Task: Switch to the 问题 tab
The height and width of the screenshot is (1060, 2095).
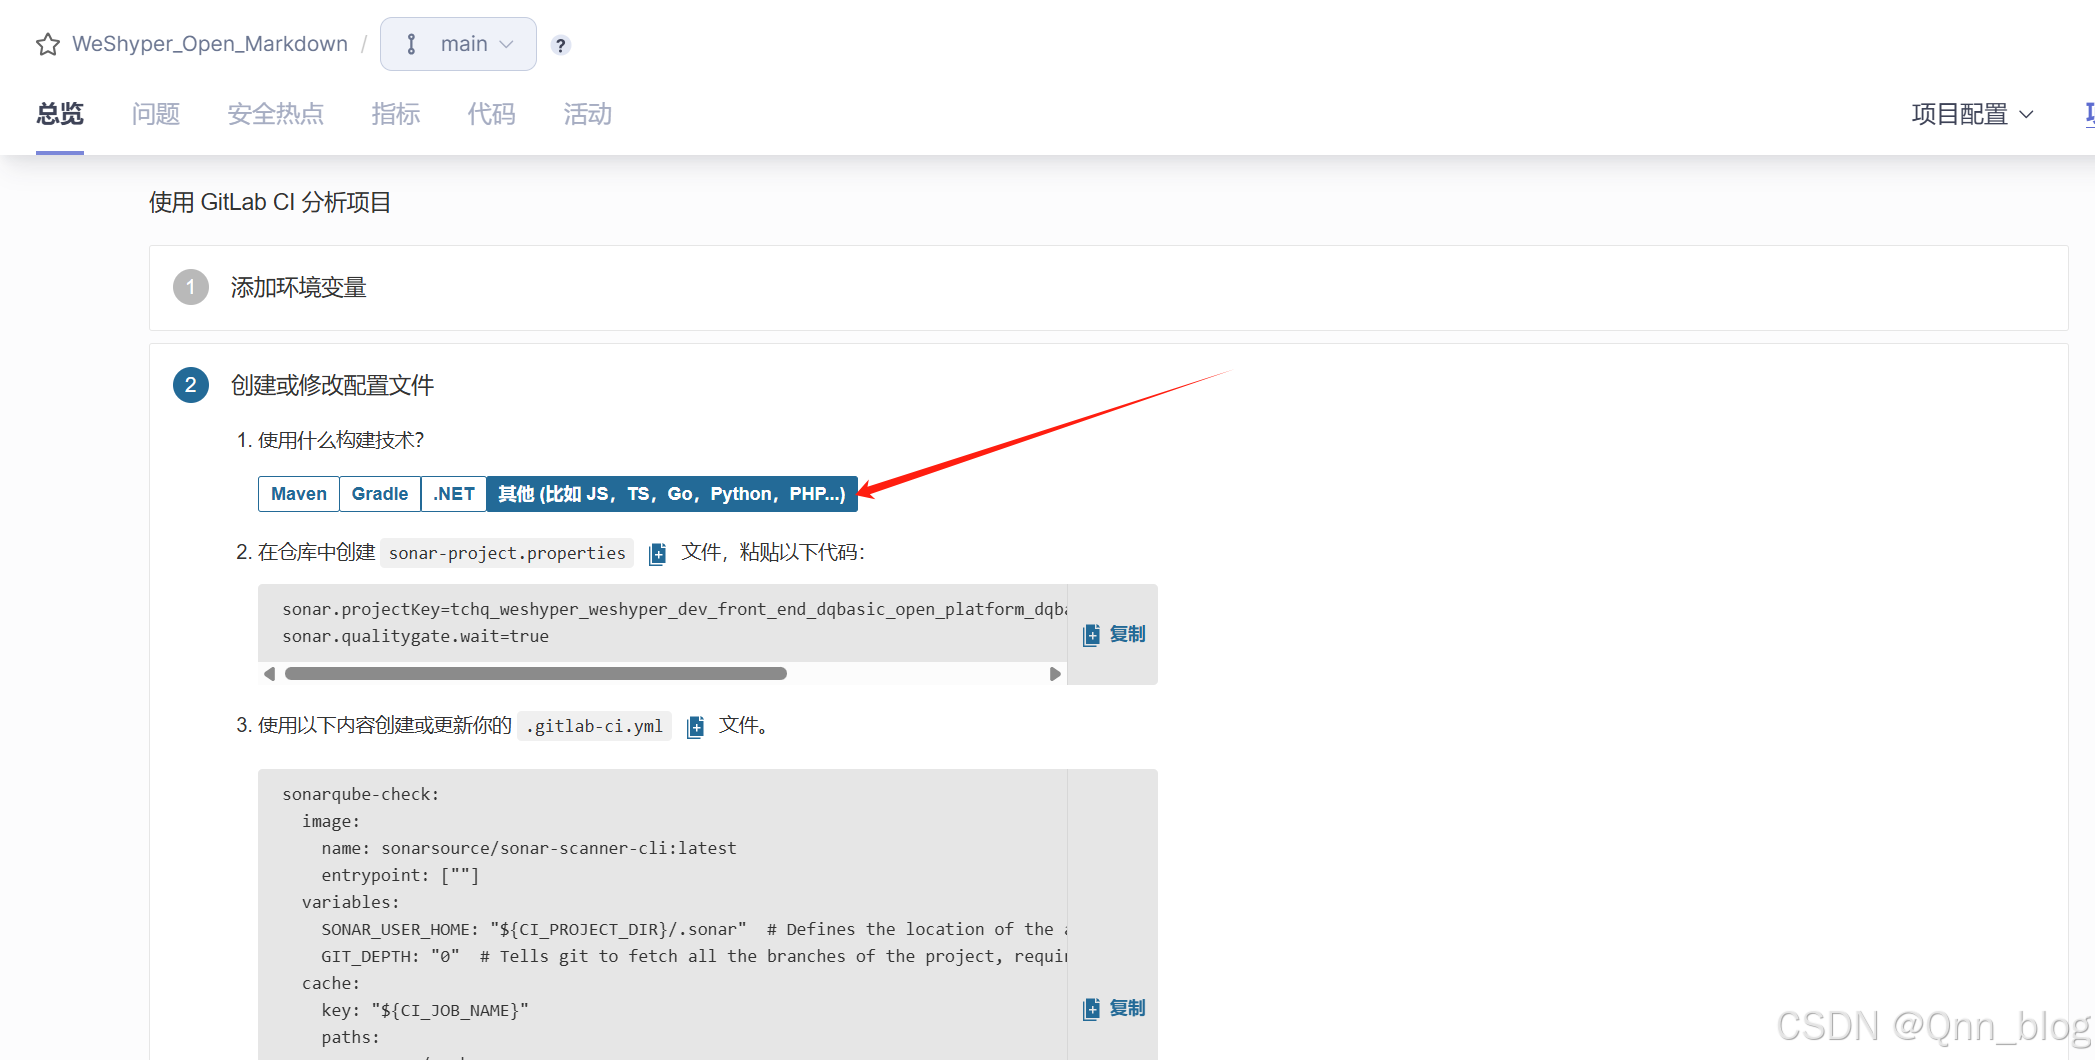Action: (155, 114)
